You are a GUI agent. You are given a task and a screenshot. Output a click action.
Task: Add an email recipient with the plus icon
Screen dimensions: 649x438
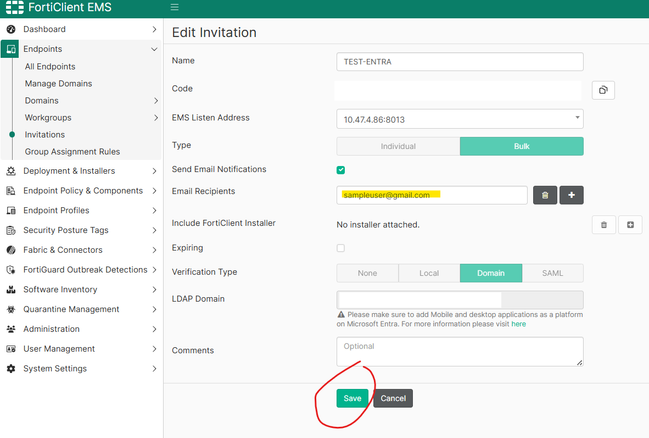click(x=572, y=195)
